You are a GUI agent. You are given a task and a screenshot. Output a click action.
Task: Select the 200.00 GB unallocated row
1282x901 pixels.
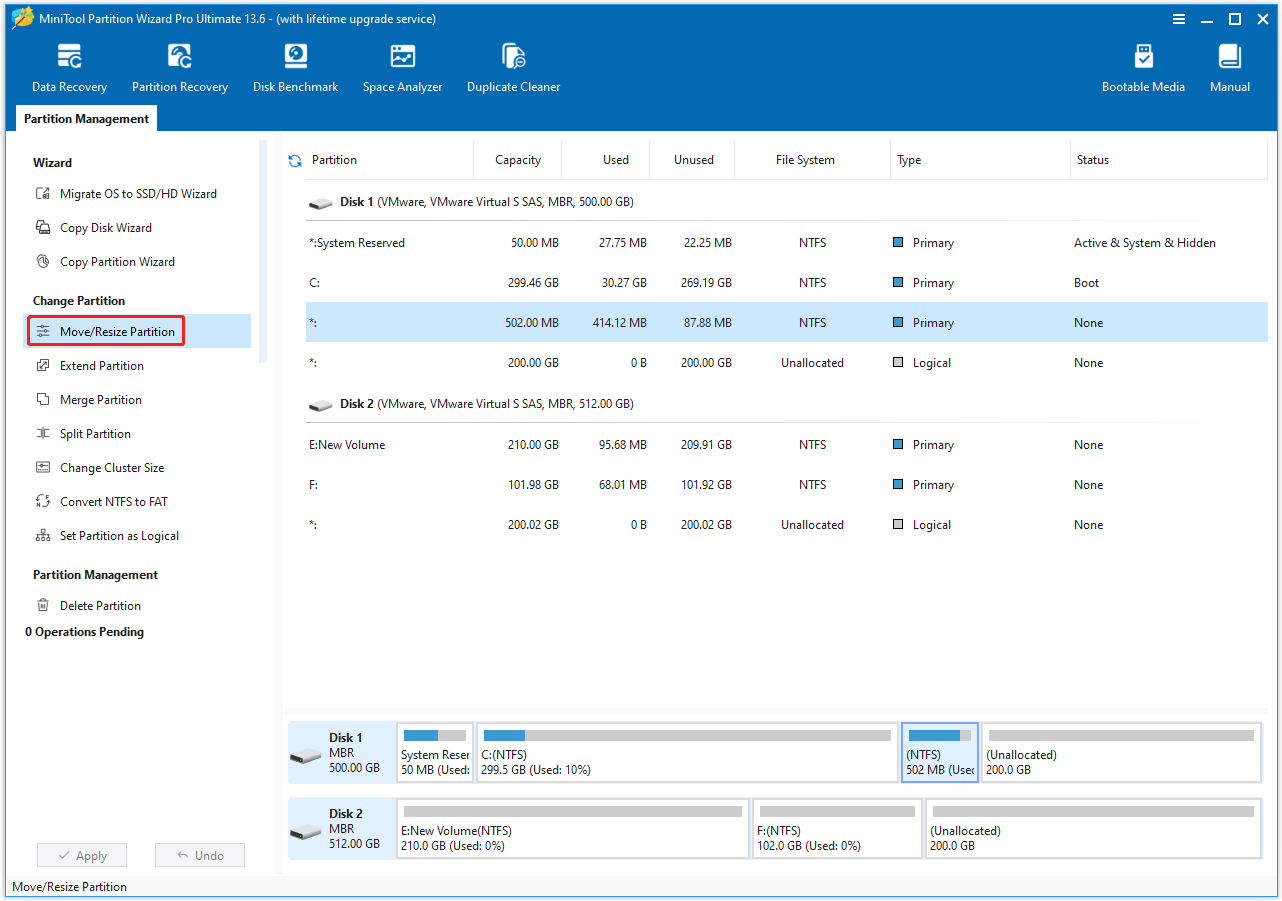pos(786,363)
